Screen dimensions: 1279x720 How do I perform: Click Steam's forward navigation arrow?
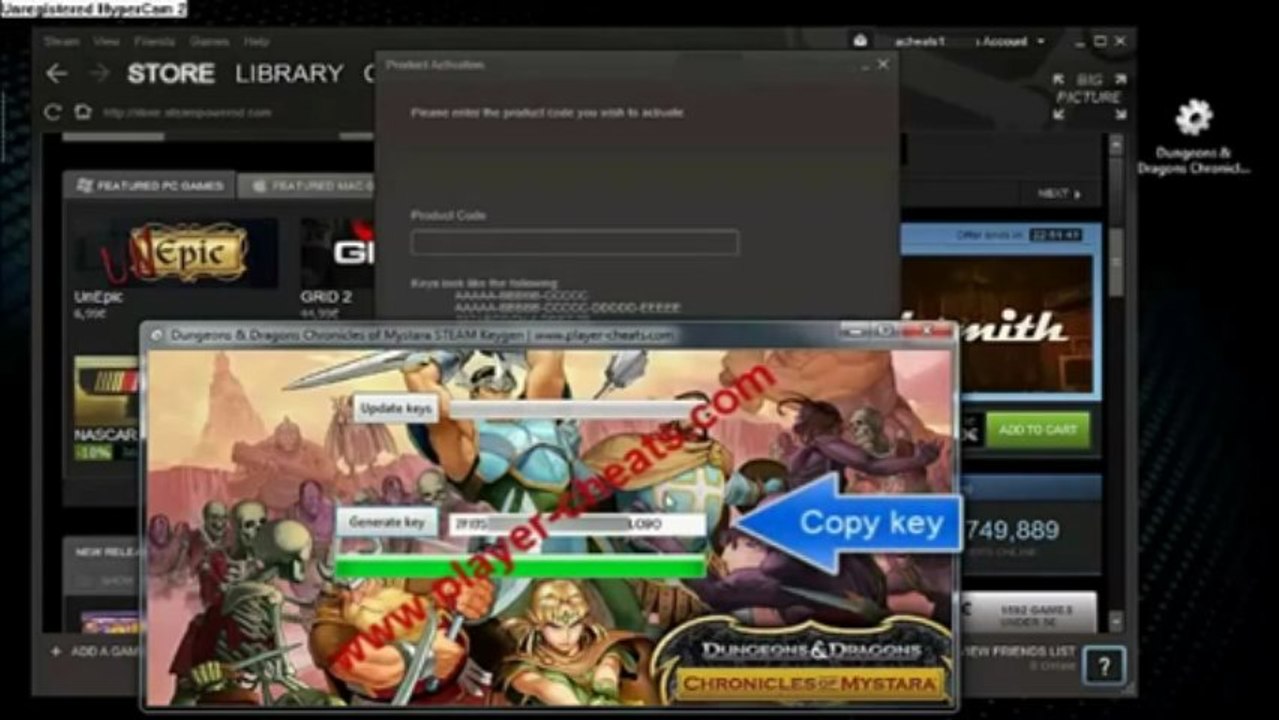click(x=98, y=74)
